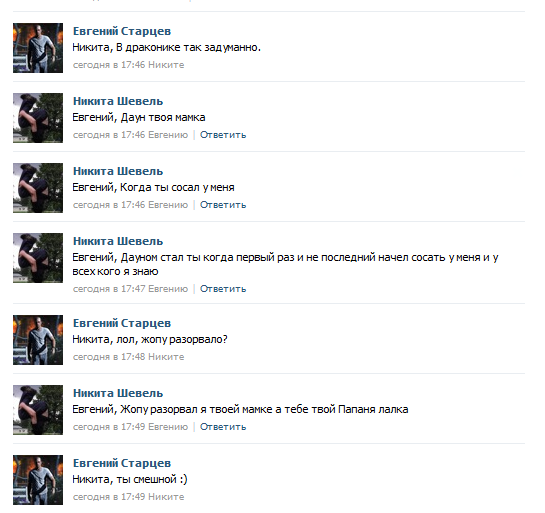Screen dimensions: 545x513
Task: Open Никита Шевель name on 17:47 comment
Action: [x=118, y=241]
